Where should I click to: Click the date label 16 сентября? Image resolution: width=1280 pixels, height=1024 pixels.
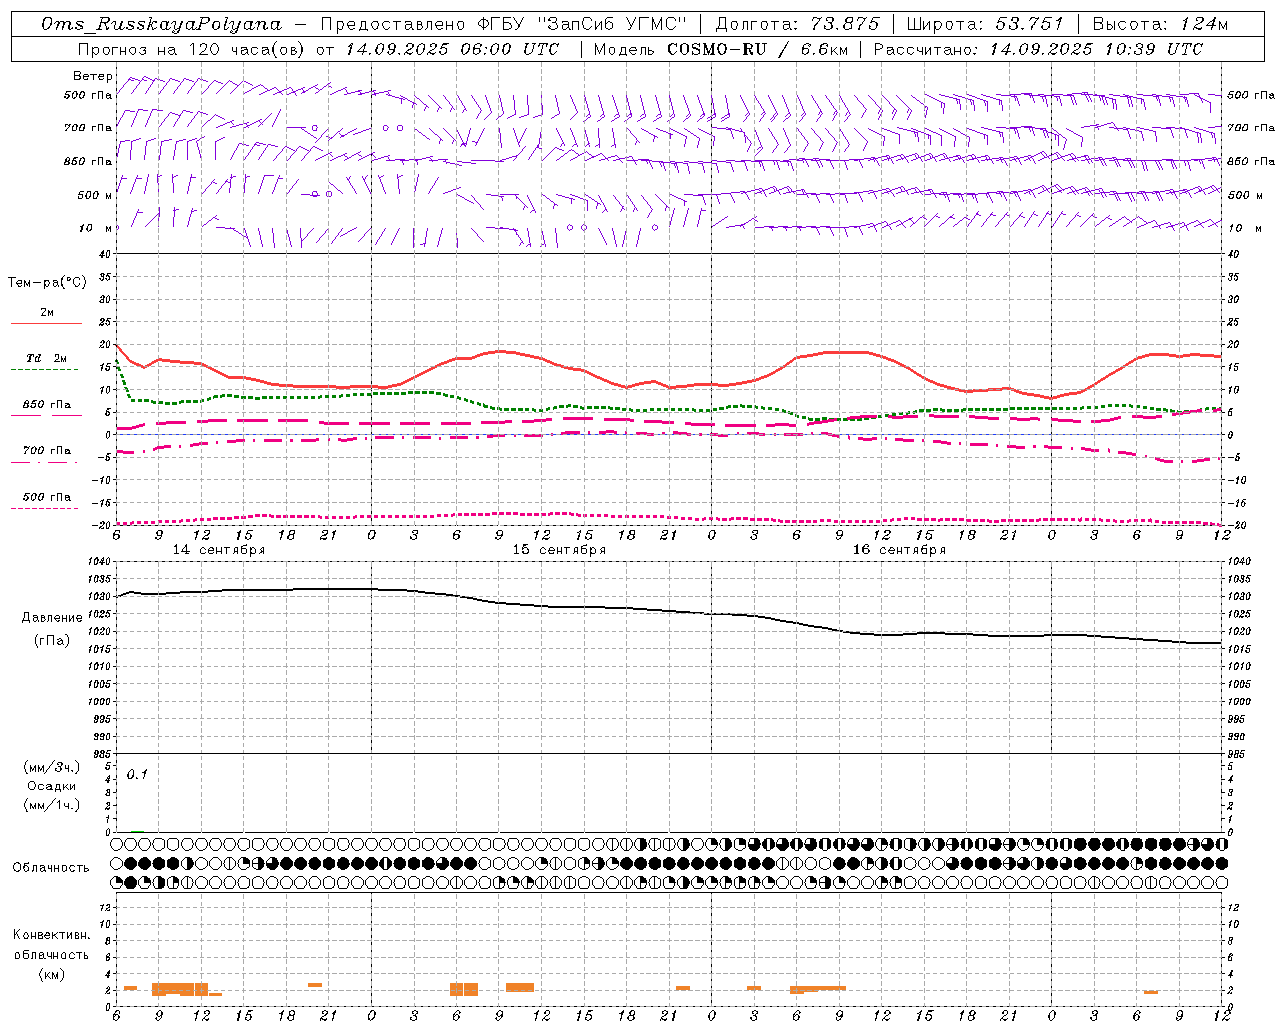pos(899,550)
